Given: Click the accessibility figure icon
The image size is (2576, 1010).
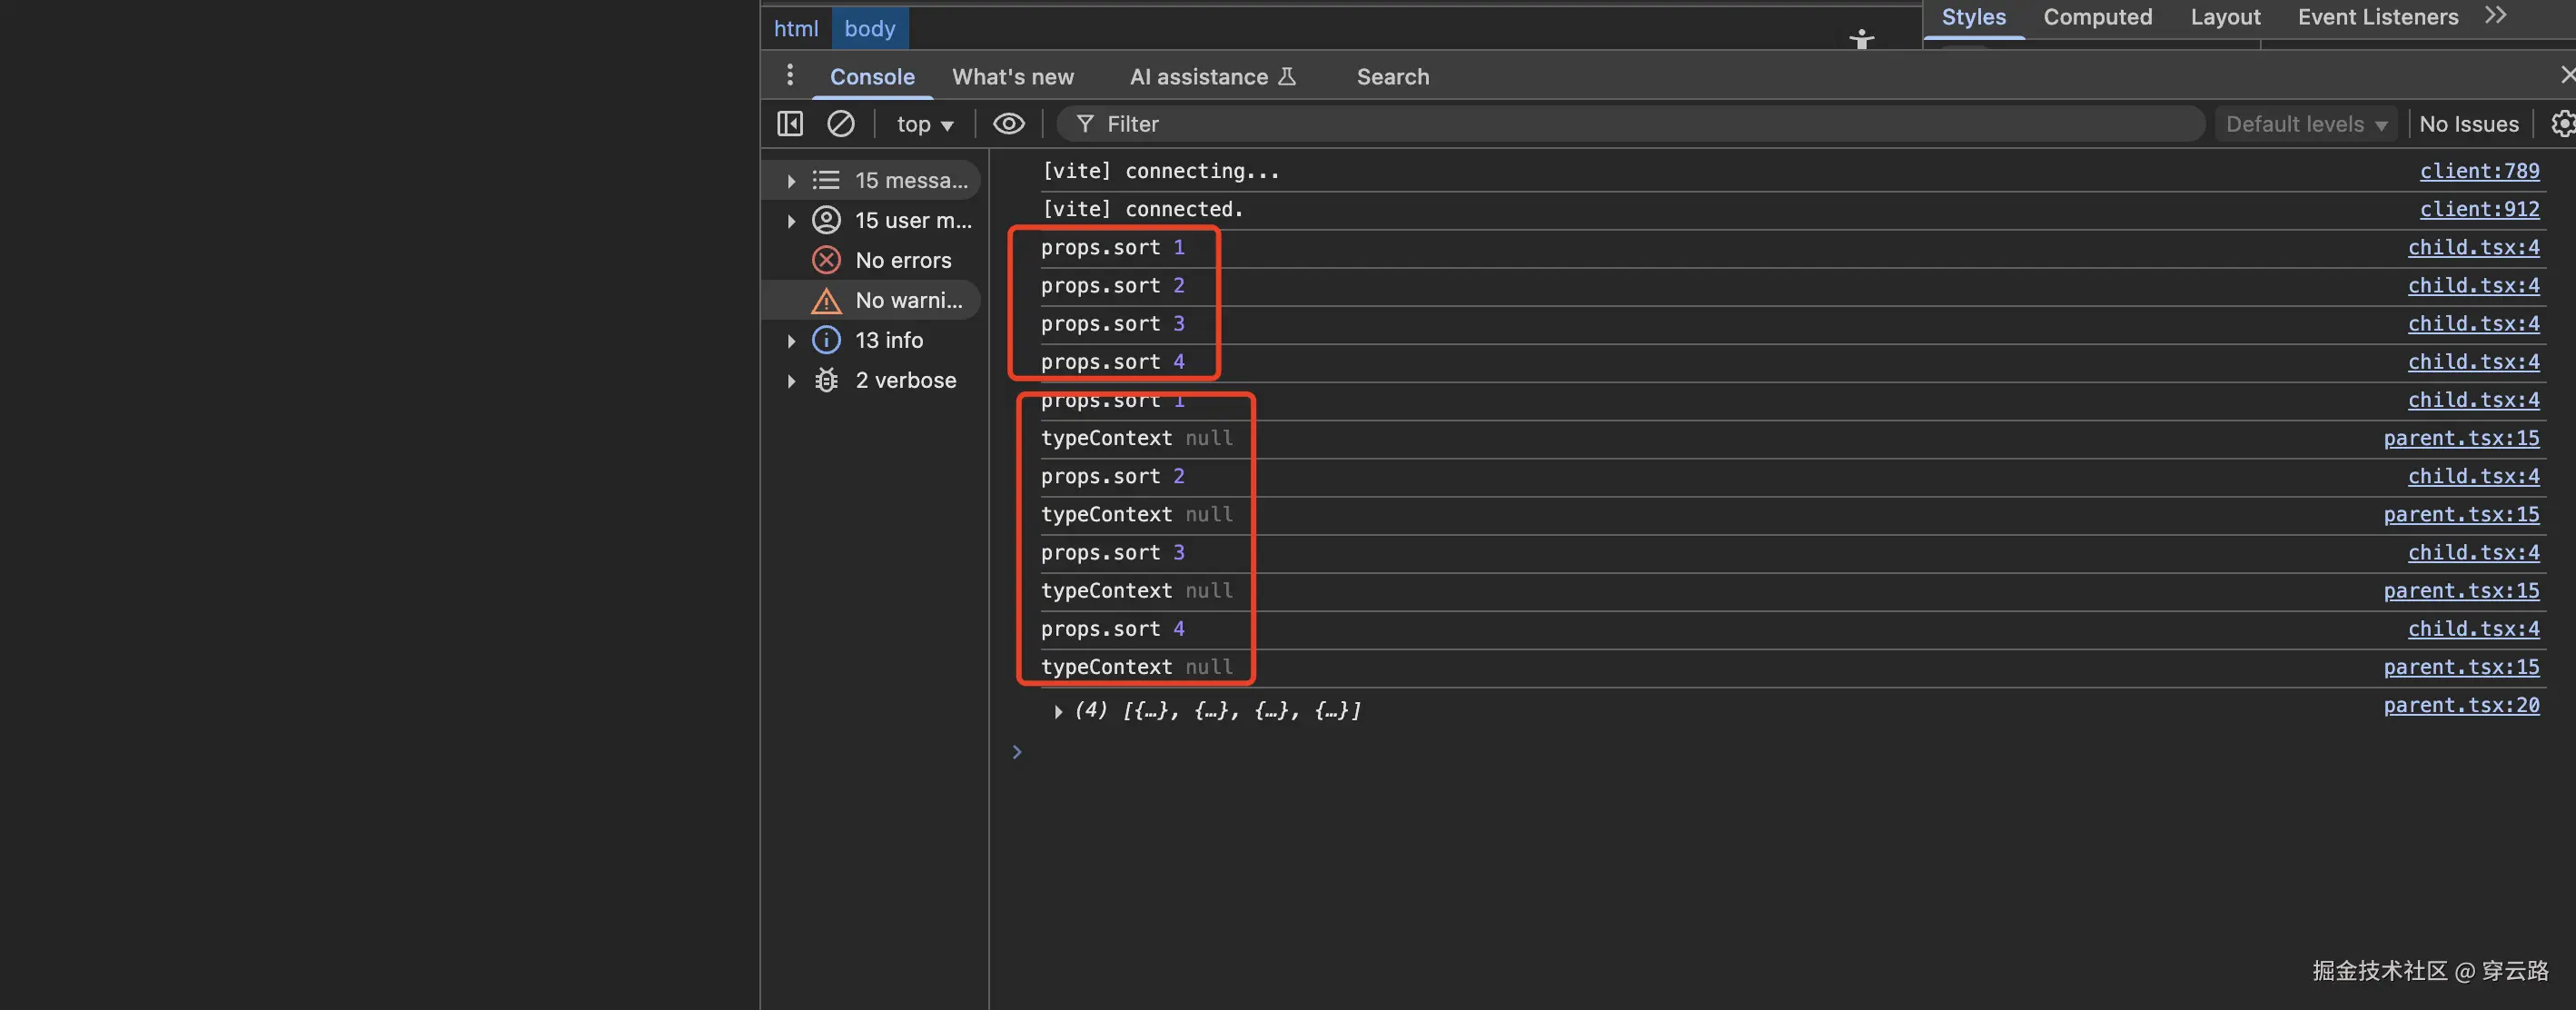Looking at the screenshot, I should pyautogui.click(x=1861, y=39).
